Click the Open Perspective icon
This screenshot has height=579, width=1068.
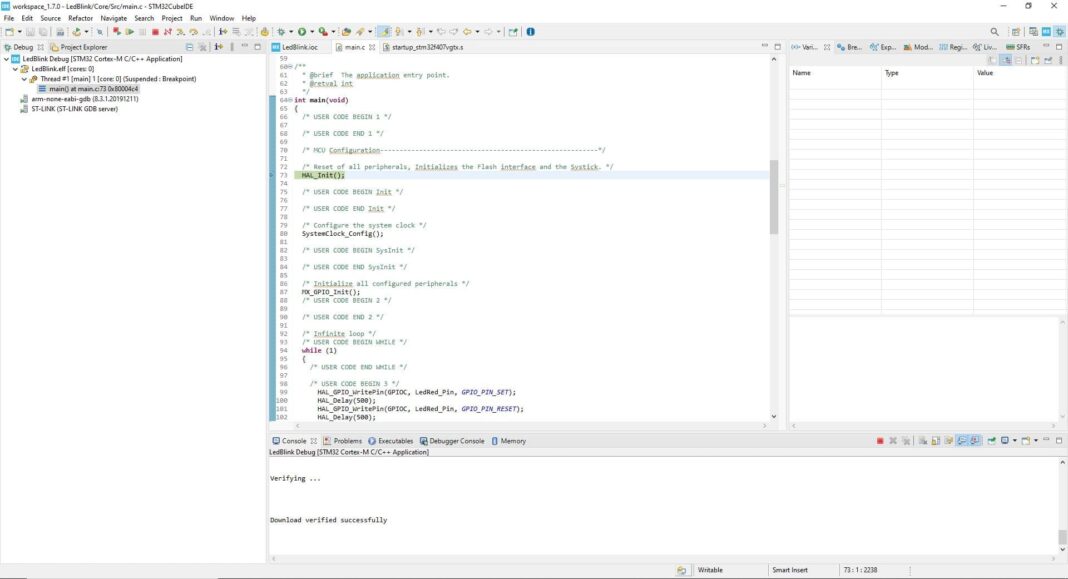(1016, 32)
